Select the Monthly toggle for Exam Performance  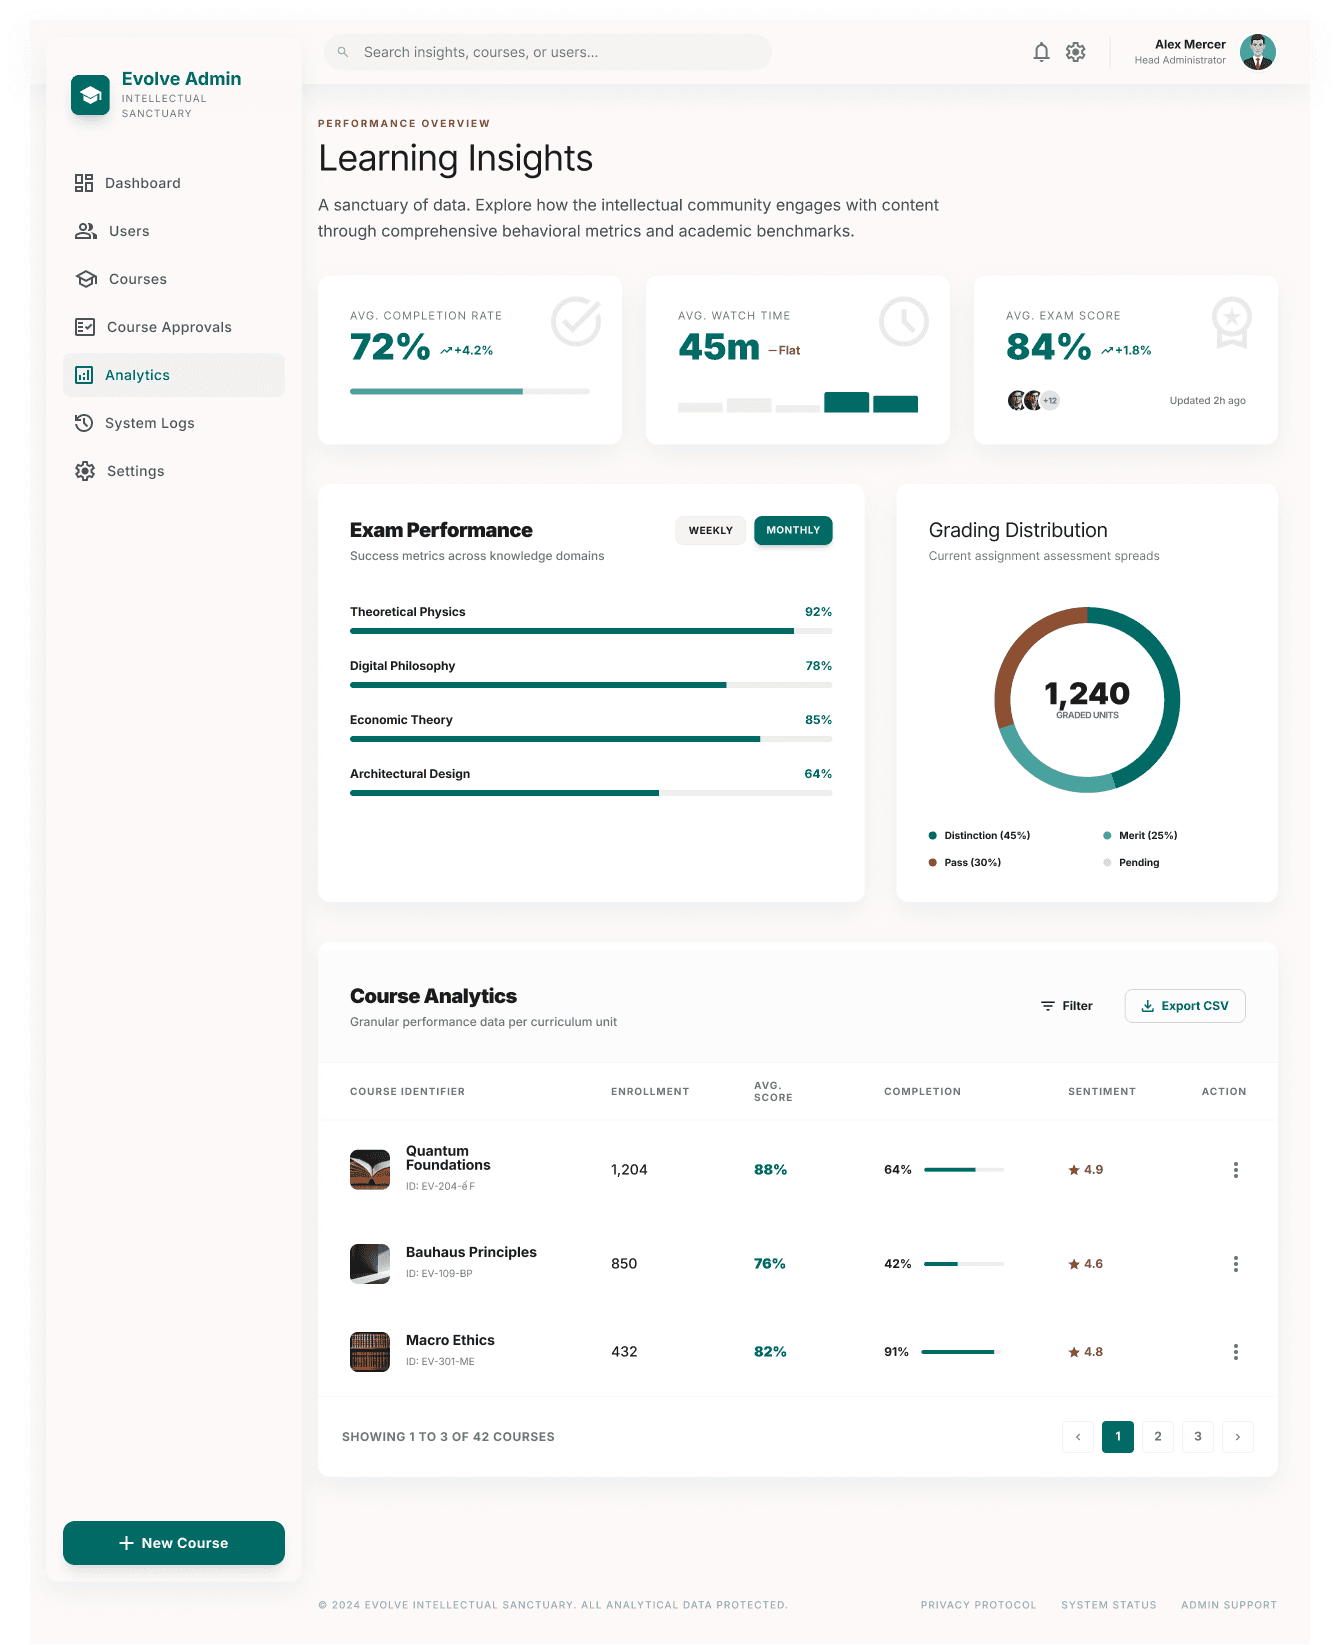click(793, 530)
